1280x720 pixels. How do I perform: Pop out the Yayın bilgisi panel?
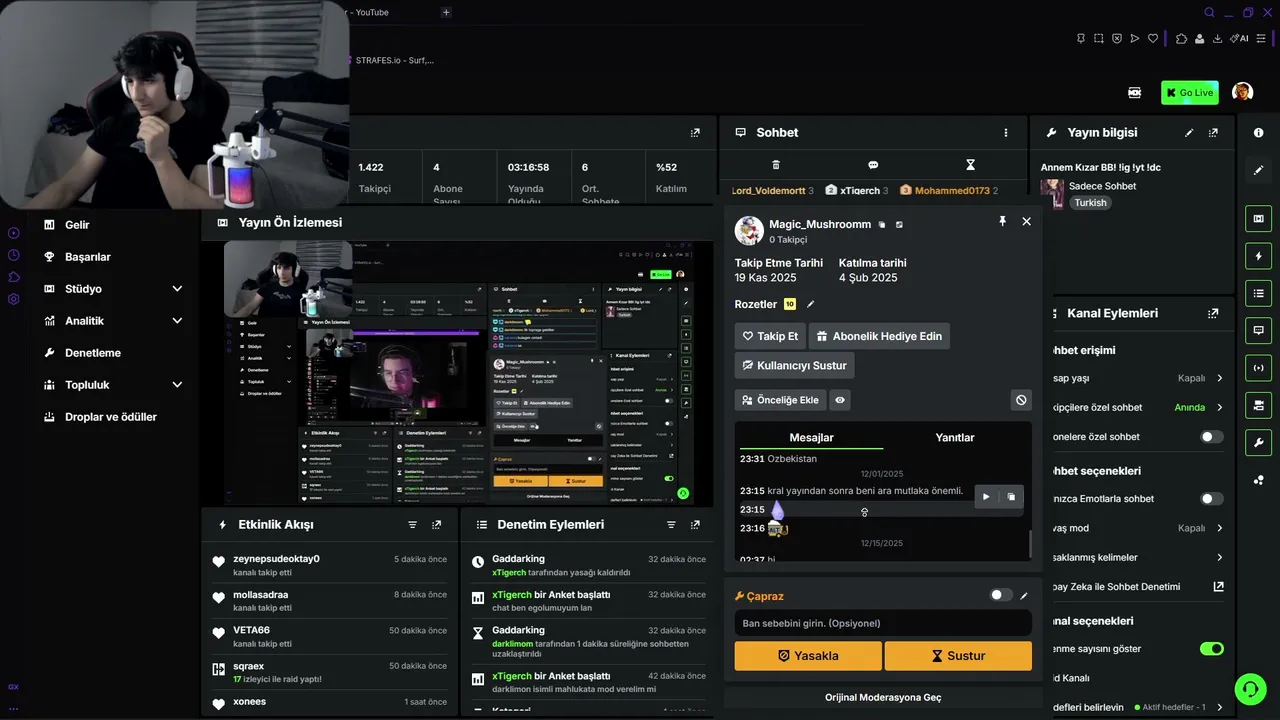pyautogui.click(x=1213, y=133)
